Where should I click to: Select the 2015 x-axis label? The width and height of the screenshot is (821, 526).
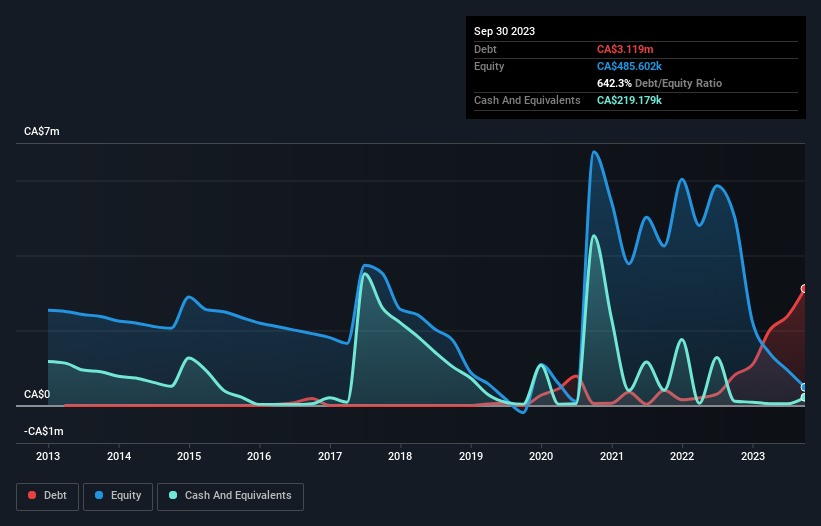tap(189, 456)
